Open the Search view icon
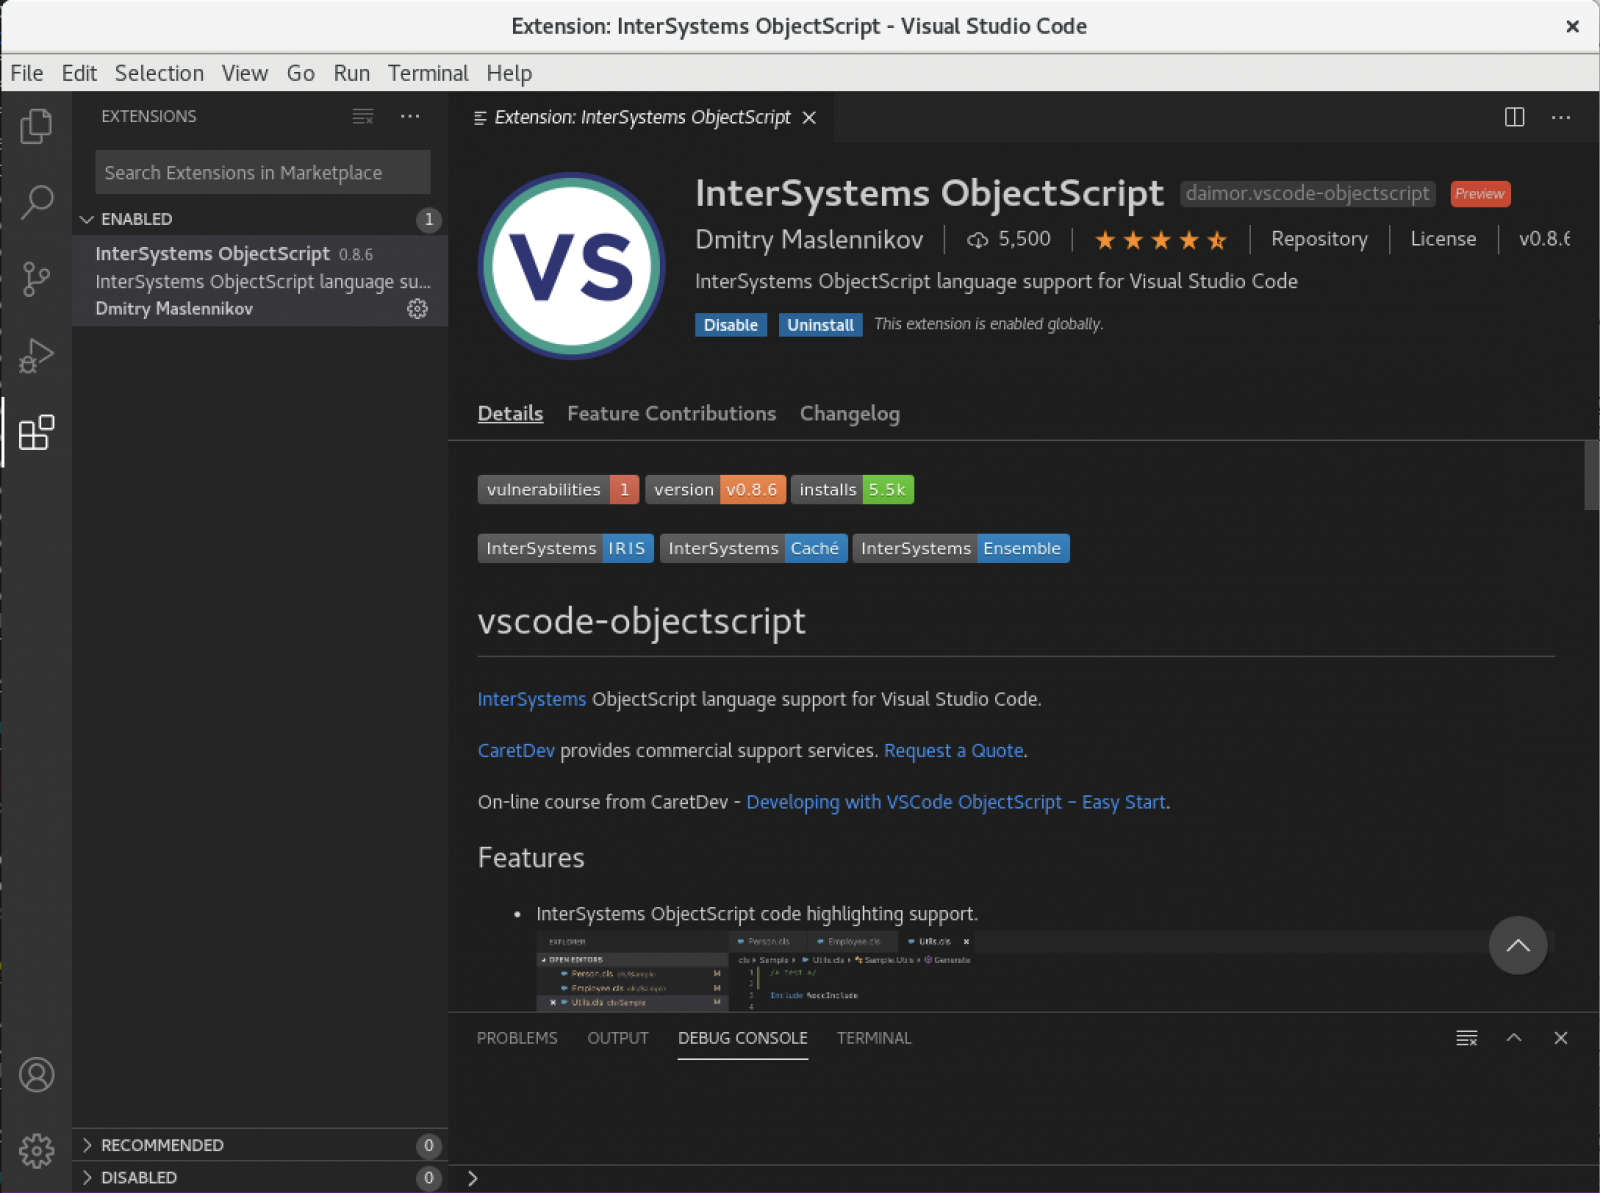The image size is (1600, 1193). (x=36, y=202)
